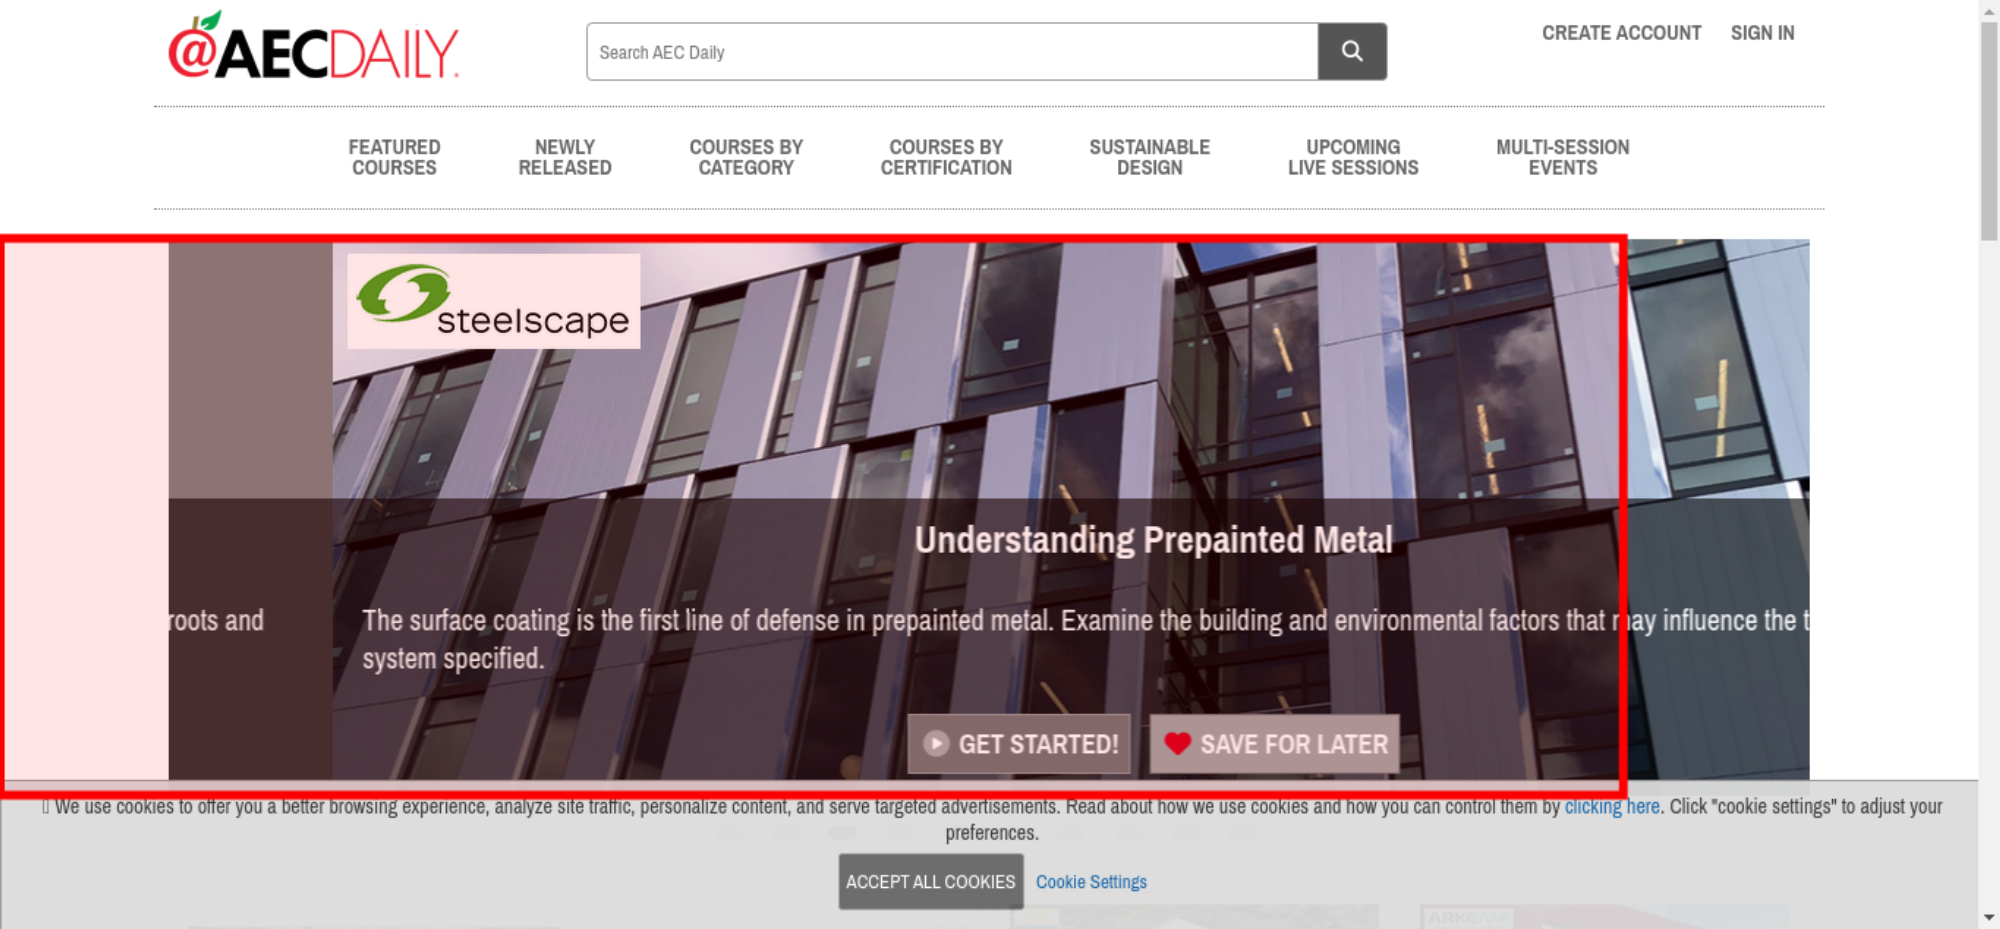Click the Sign In link
Image resolution: width=2000 pixels, height=929 pixels.
coord(1762,33)
